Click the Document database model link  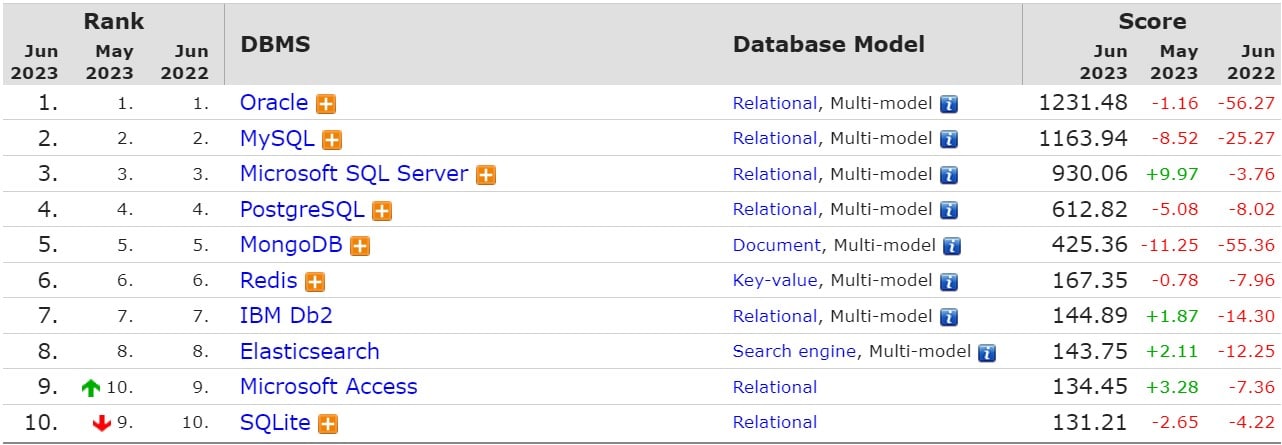click(x=777, y=245)
